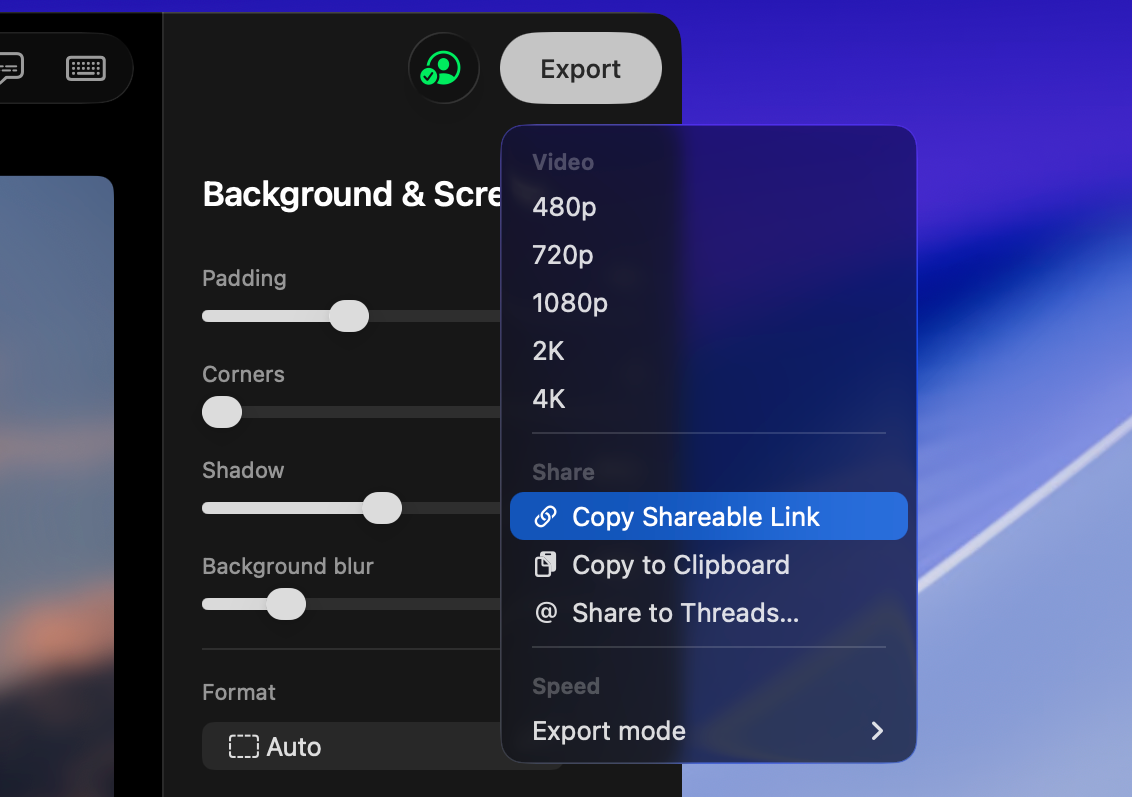The height and width of the screenshot is (797, 1132).
Task: Adjust the Padding slider handle
Action: click(x=349, y=316)
